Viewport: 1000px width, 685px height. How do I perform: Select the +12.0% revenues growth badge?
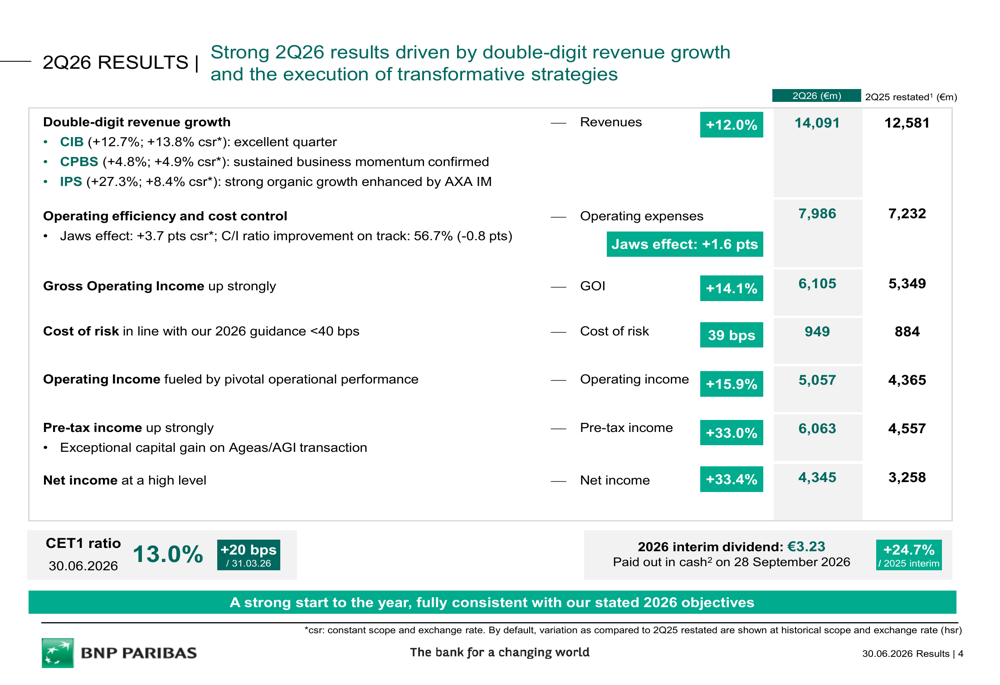731,124
